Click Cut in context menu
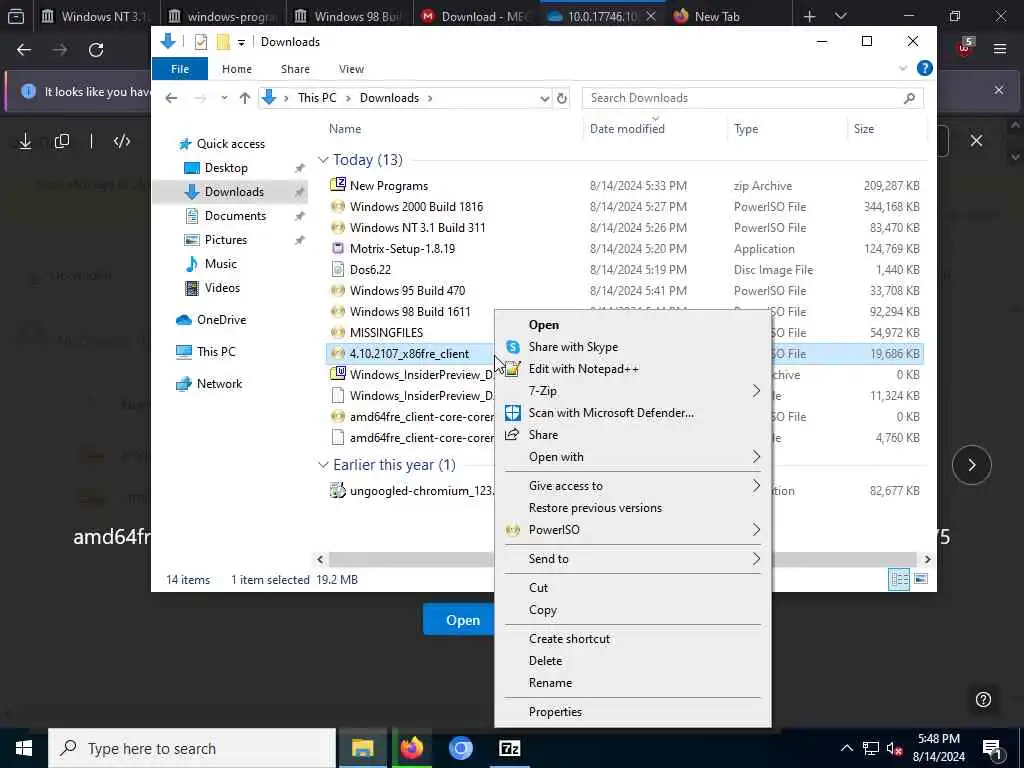This screenshot has height=768, width=1024. 632,588
